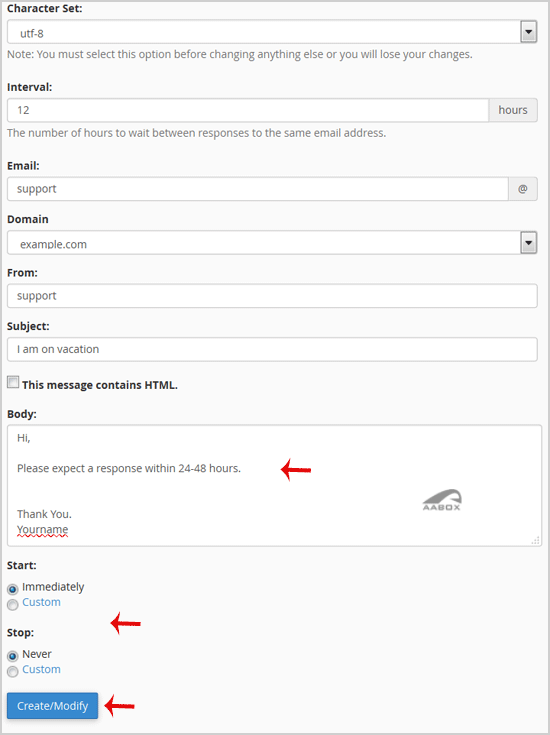Click the Email input containing support
550x735 pixels.
(x=258, y=189)
